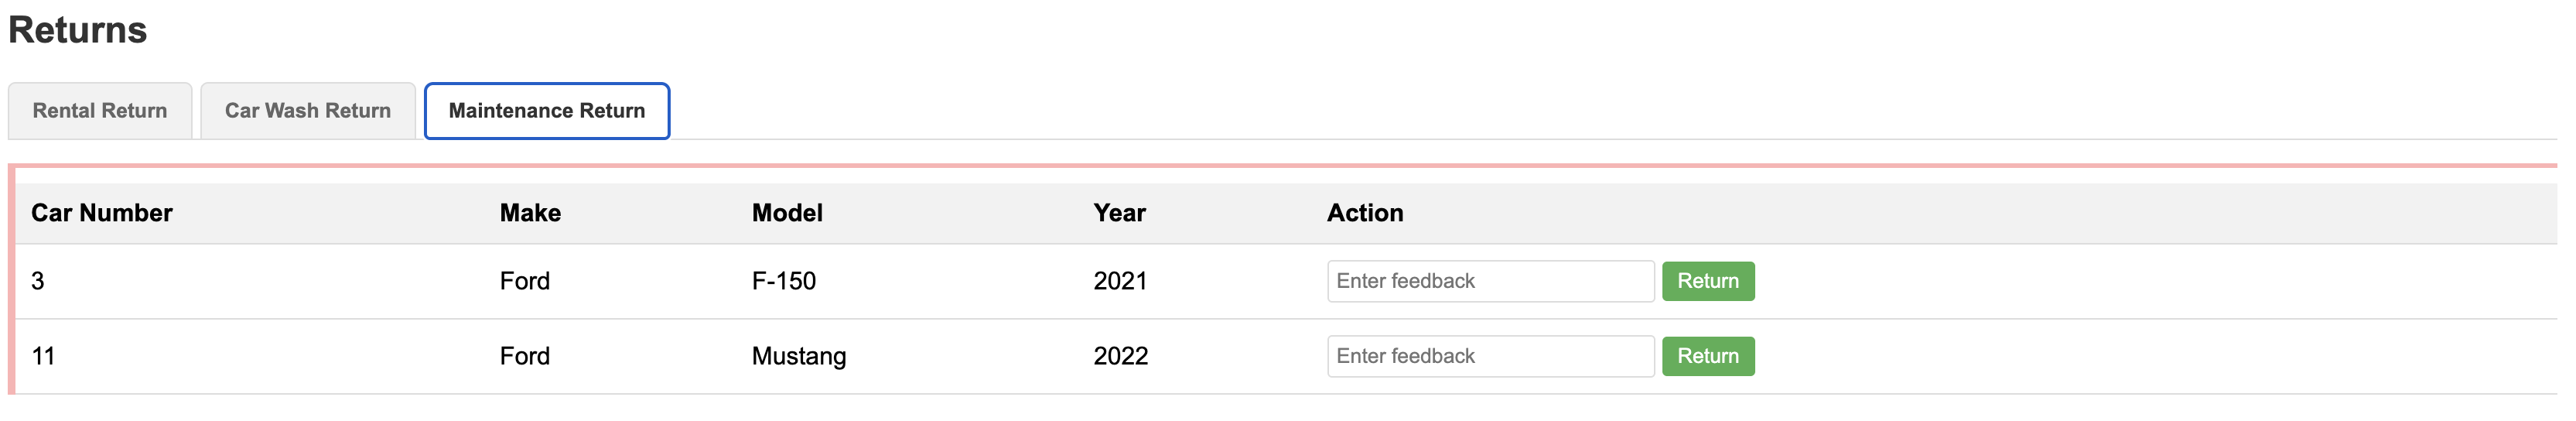Click the Returns page heading
The height and width of the screenshot is (421, 2576).
tap(78, 30)
